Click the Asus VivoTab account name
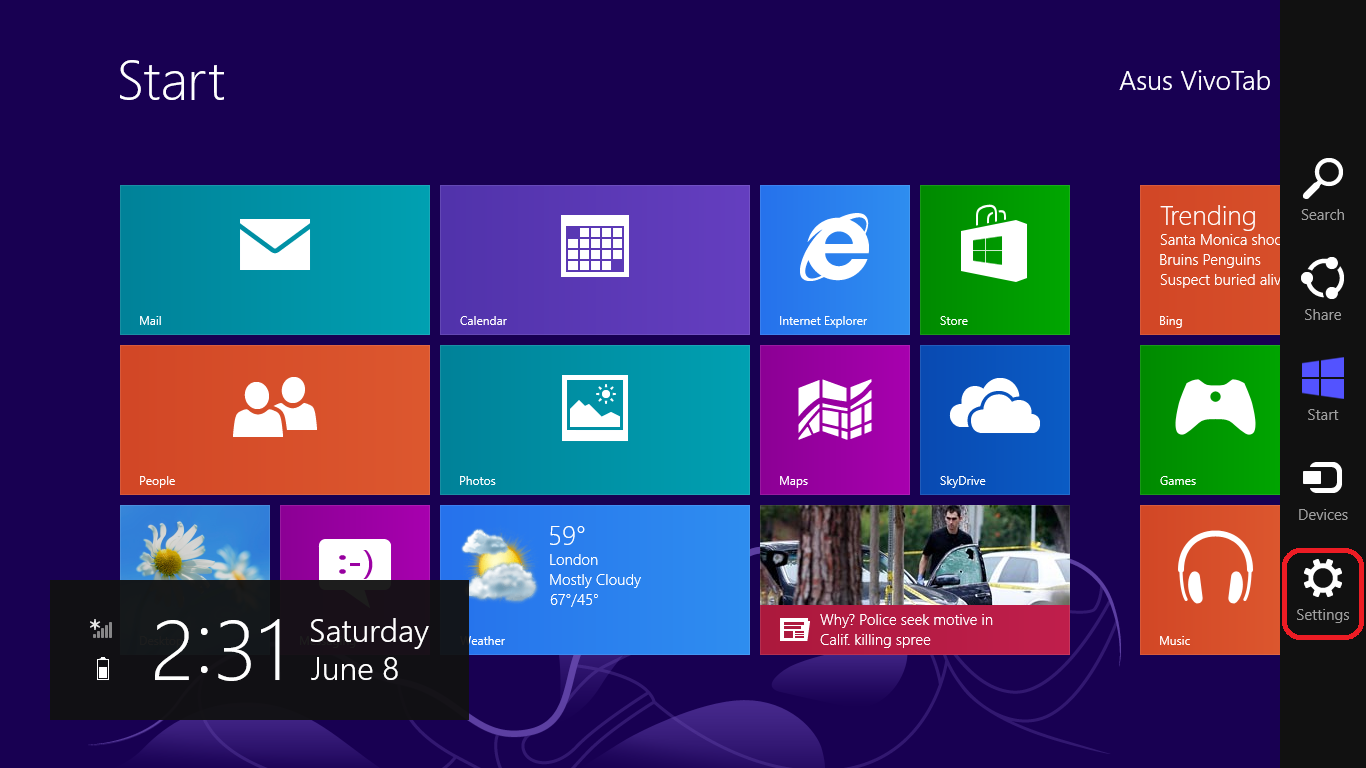 pyautogui.click(x=1194, y=81)
